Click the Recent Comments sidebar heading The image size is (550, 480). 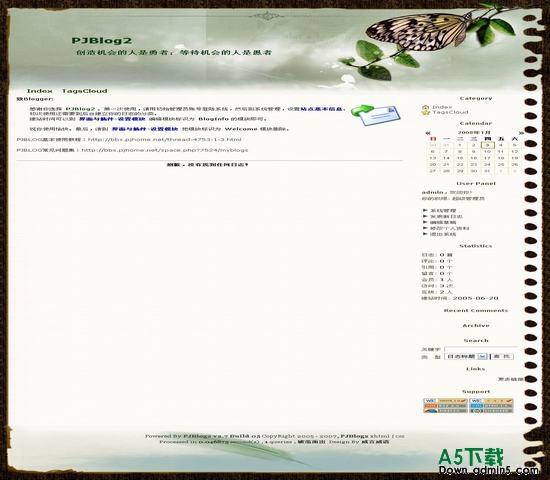click(x=476, y=311)
